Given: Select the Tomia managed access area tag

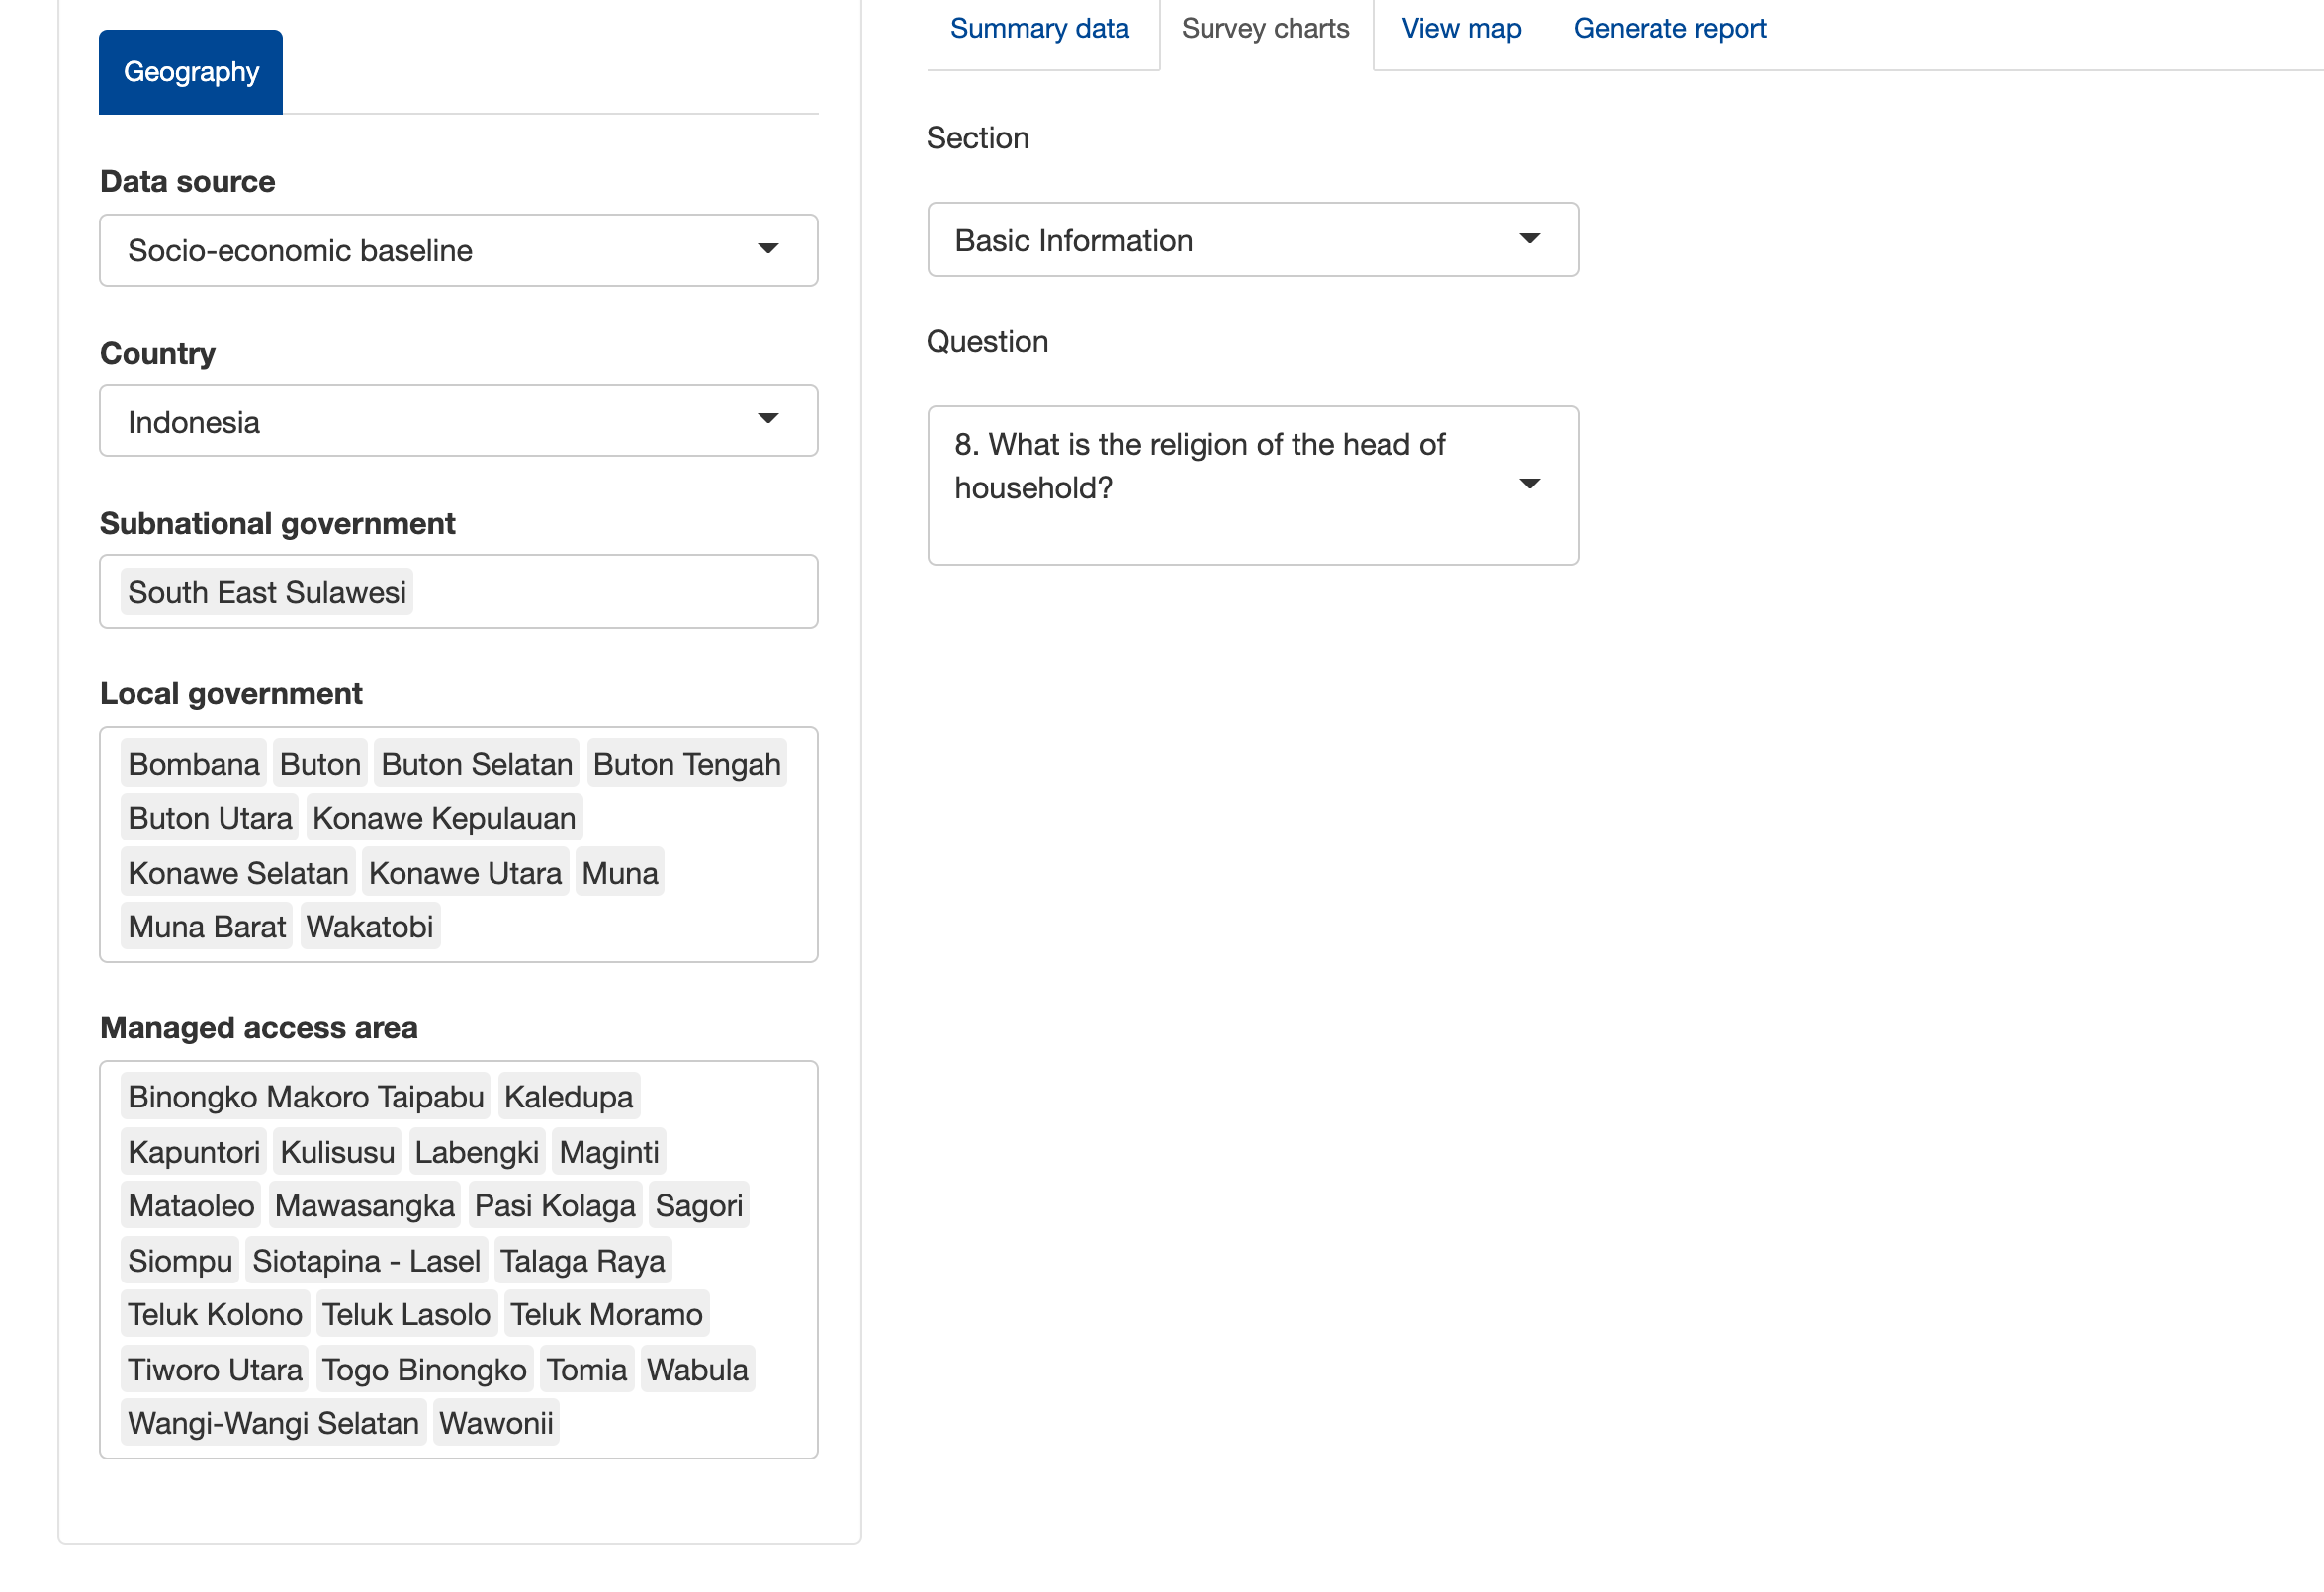Looking at the screenshot, I should click(x=586, y=1368).
